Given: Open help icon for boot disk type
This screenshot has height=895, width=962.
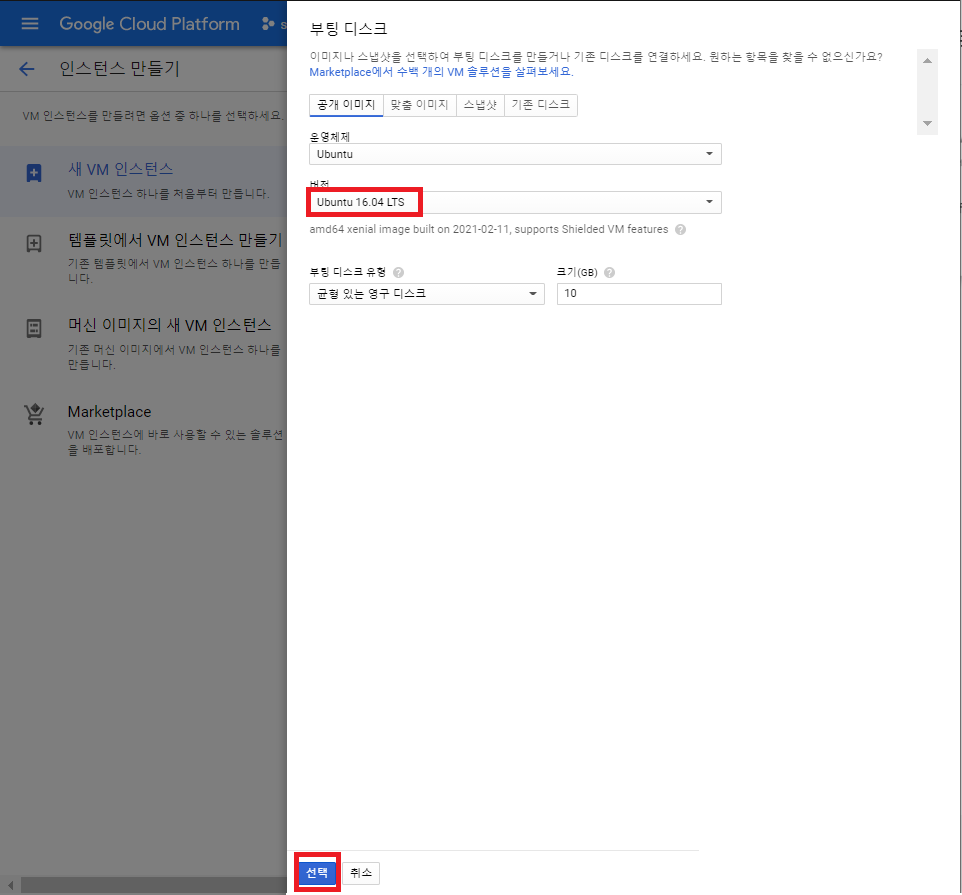Looking at the screenshot, I should click(398, 272).
